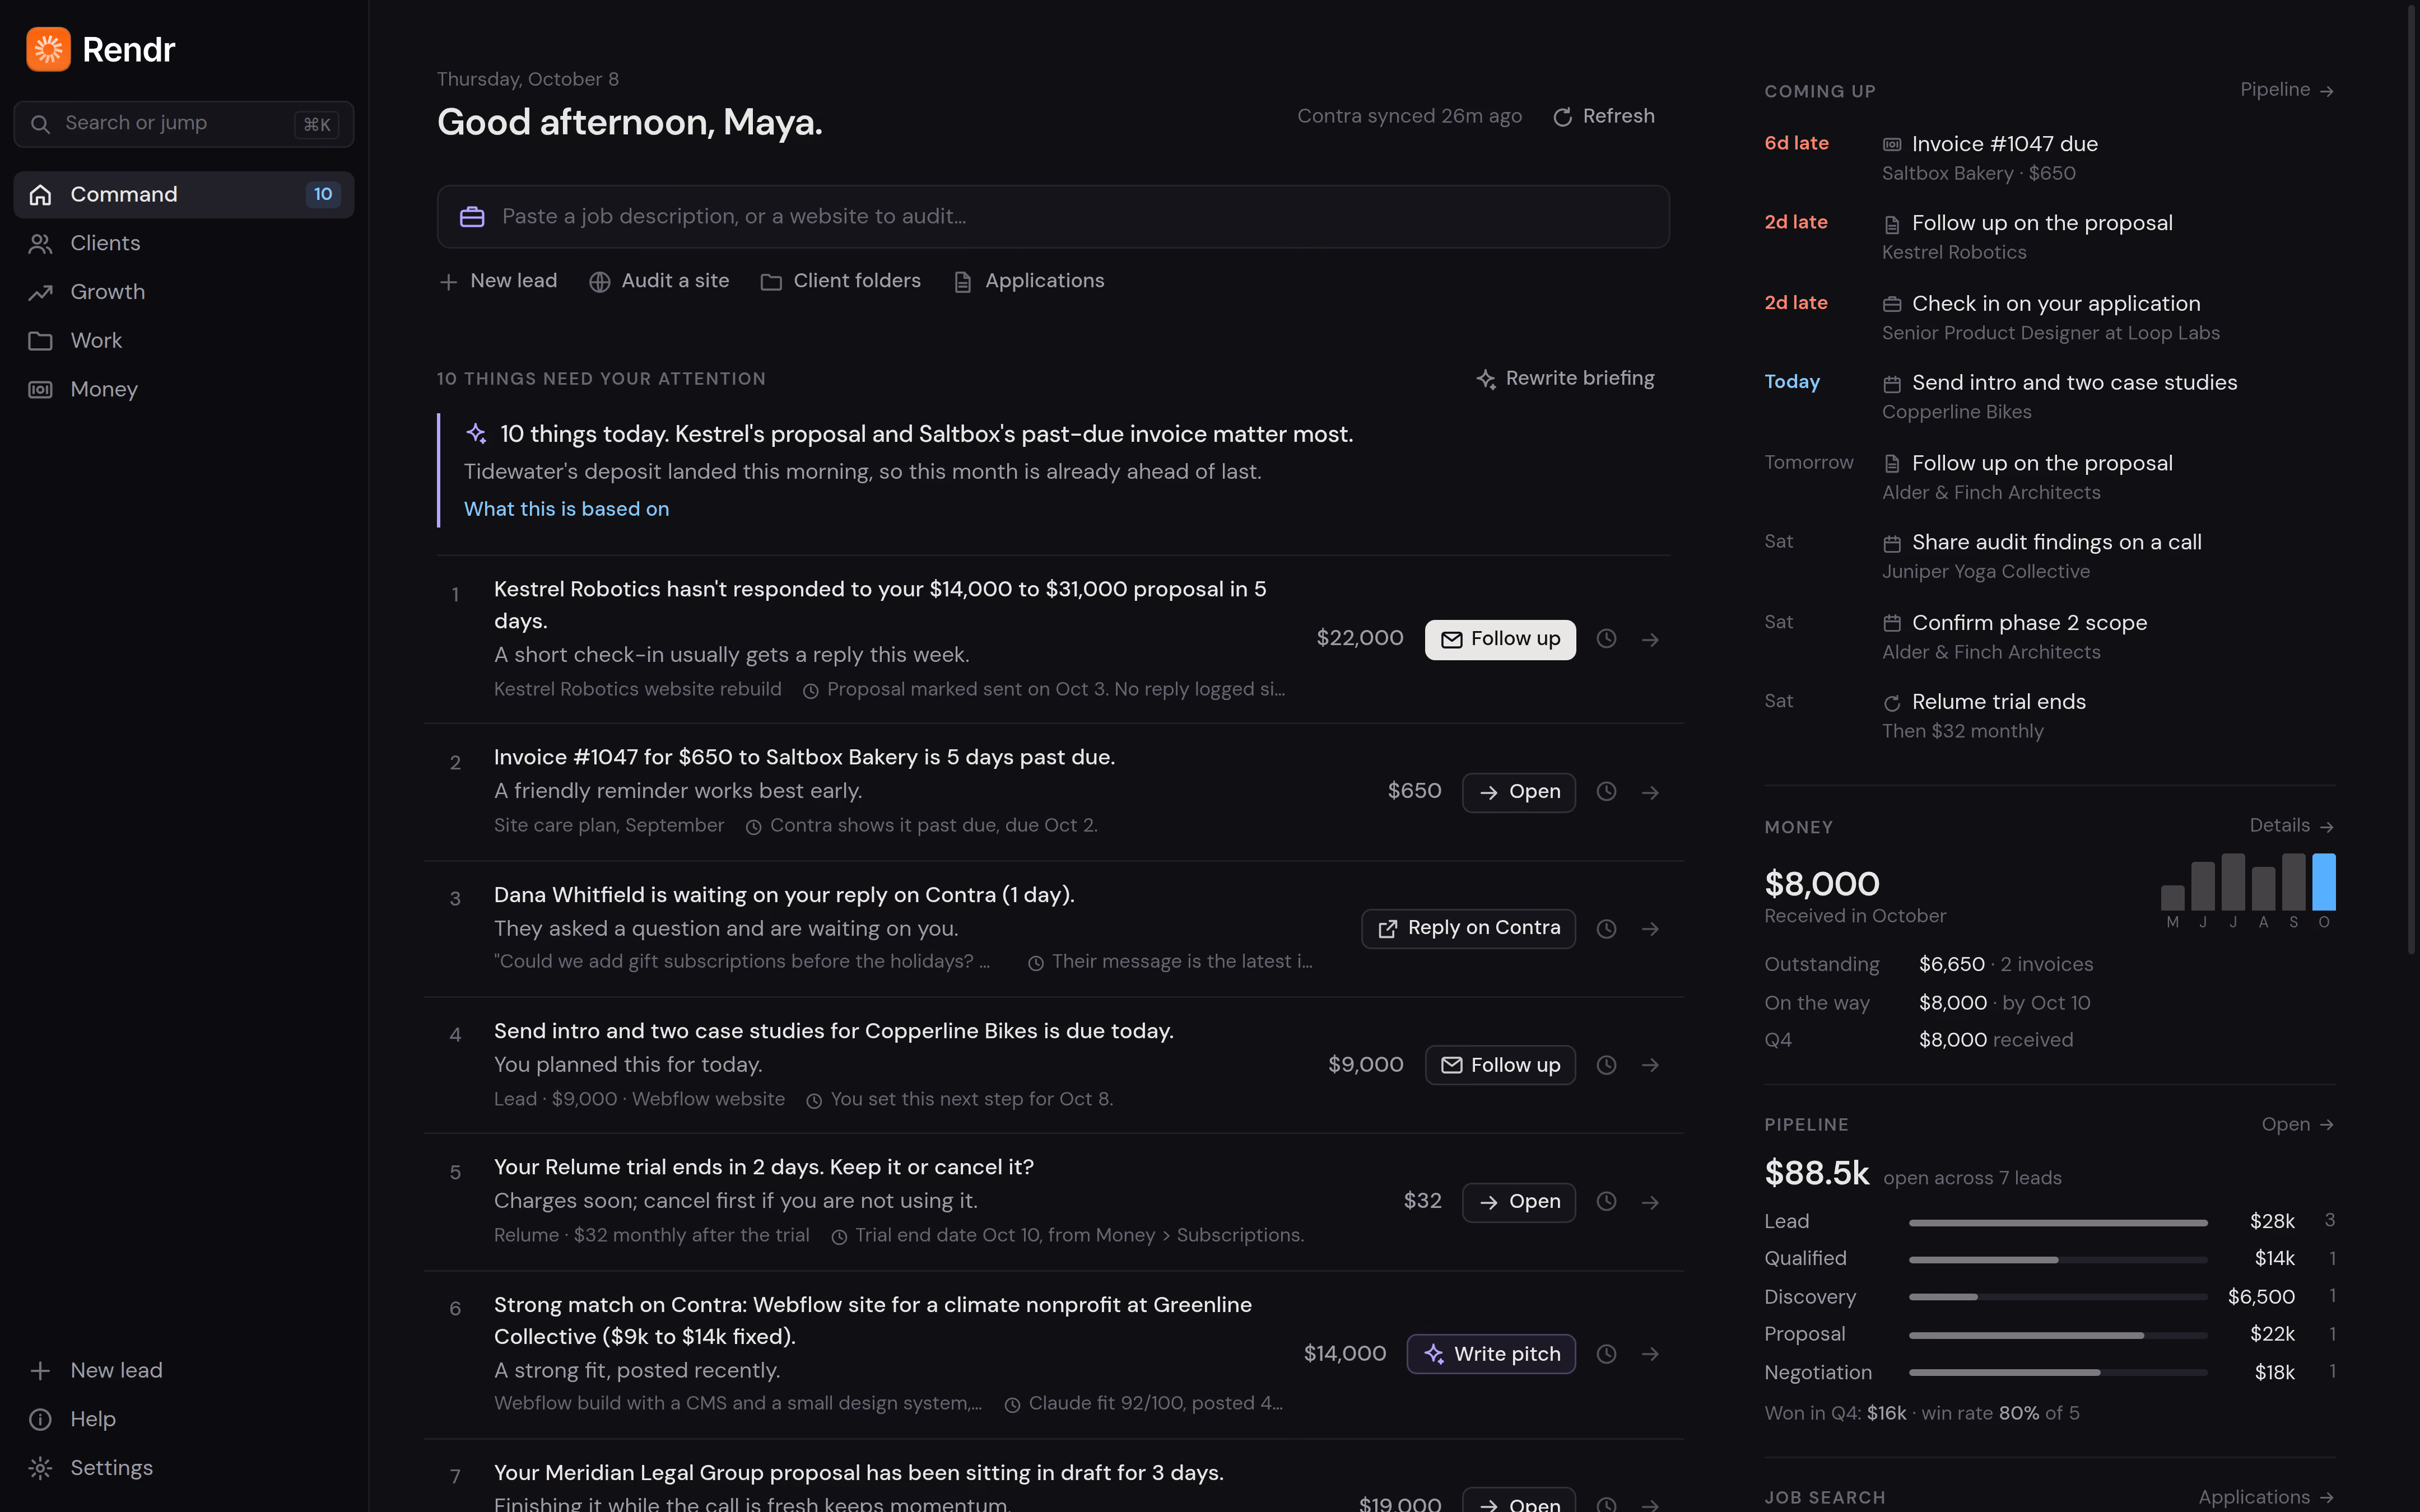Snooze clock icon on Dana Whitfield row
This screenshot has width=2420, height=1512.
pos(1606,929)
